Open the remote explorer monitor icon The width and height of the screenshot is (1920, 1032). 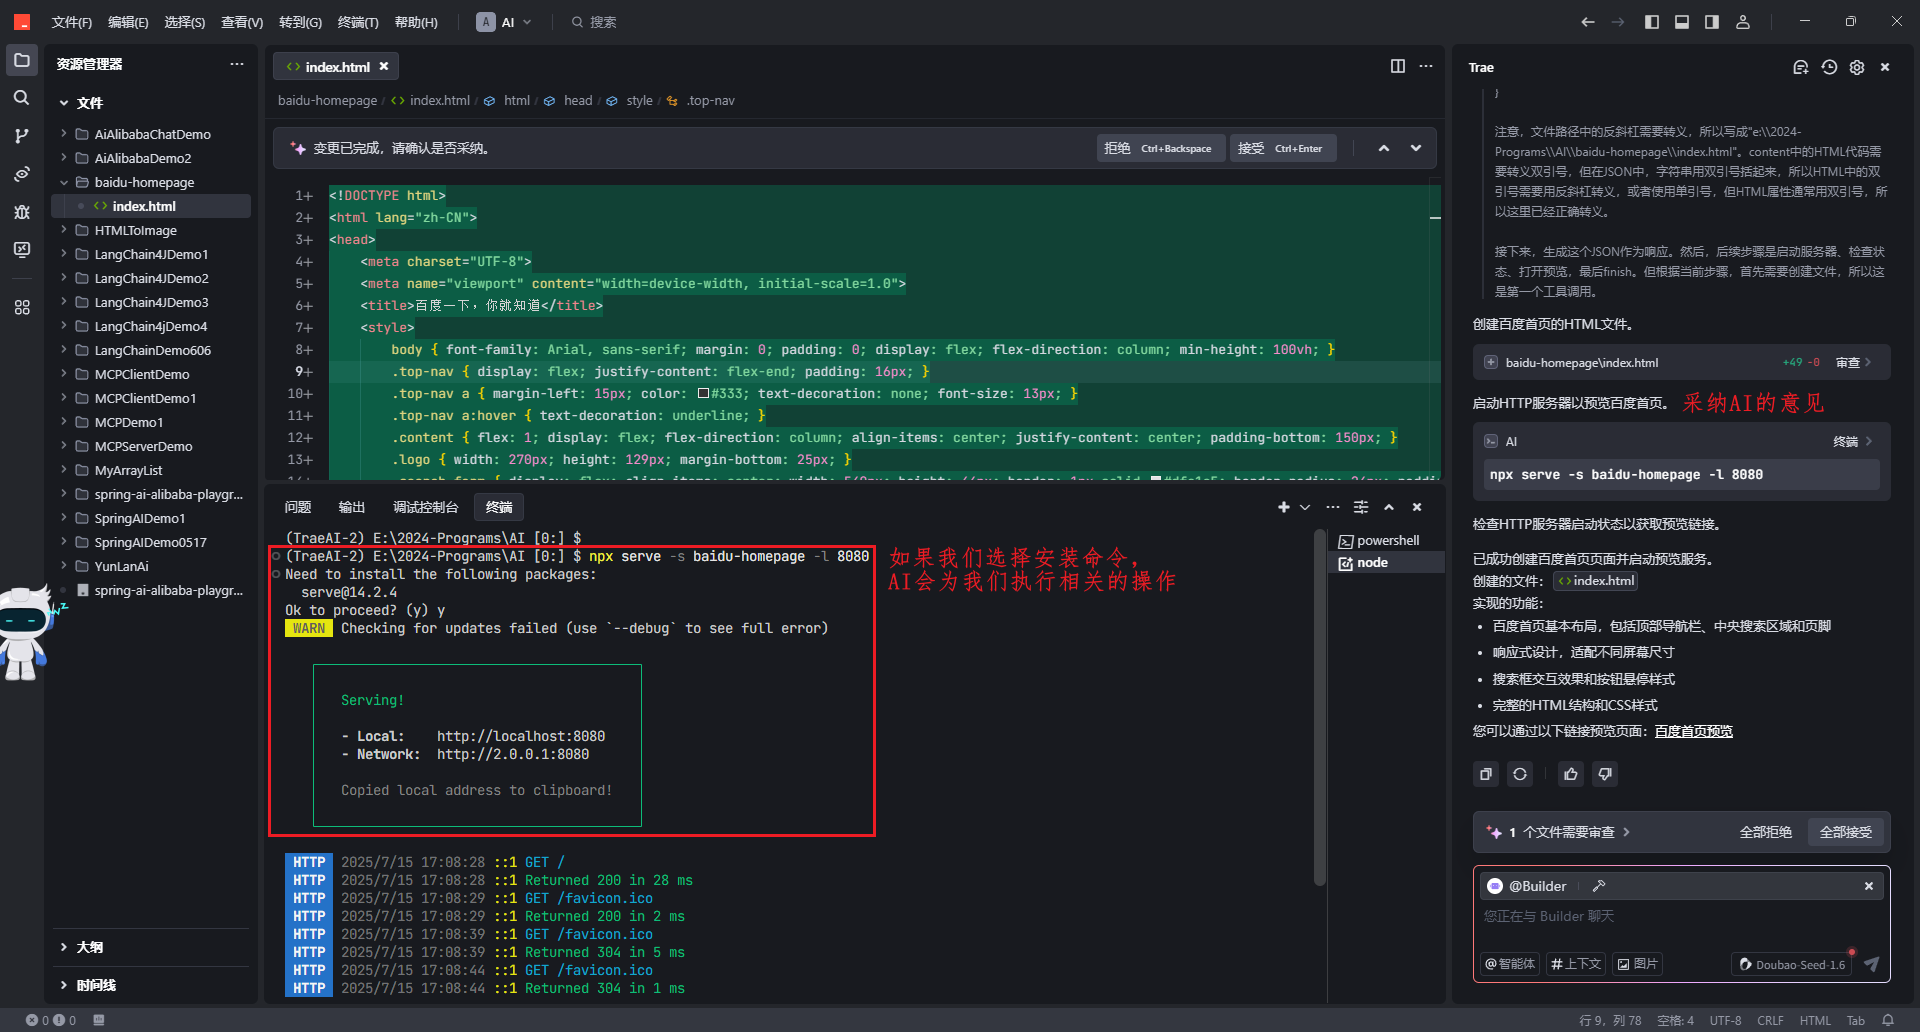(x=22, y=250)
